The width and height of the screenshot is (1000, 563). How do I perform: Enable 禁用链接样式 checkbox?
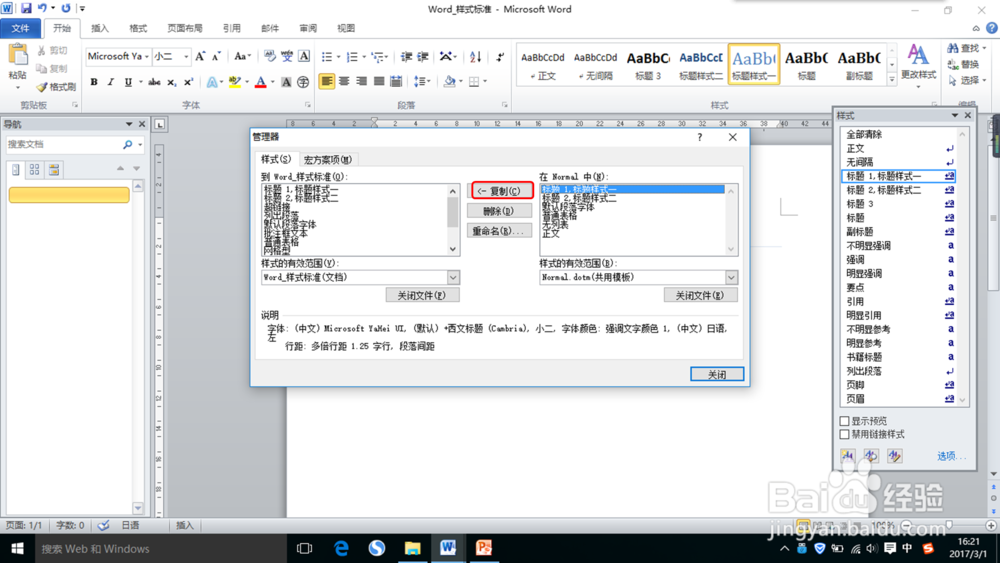click(x=844, y=434)
